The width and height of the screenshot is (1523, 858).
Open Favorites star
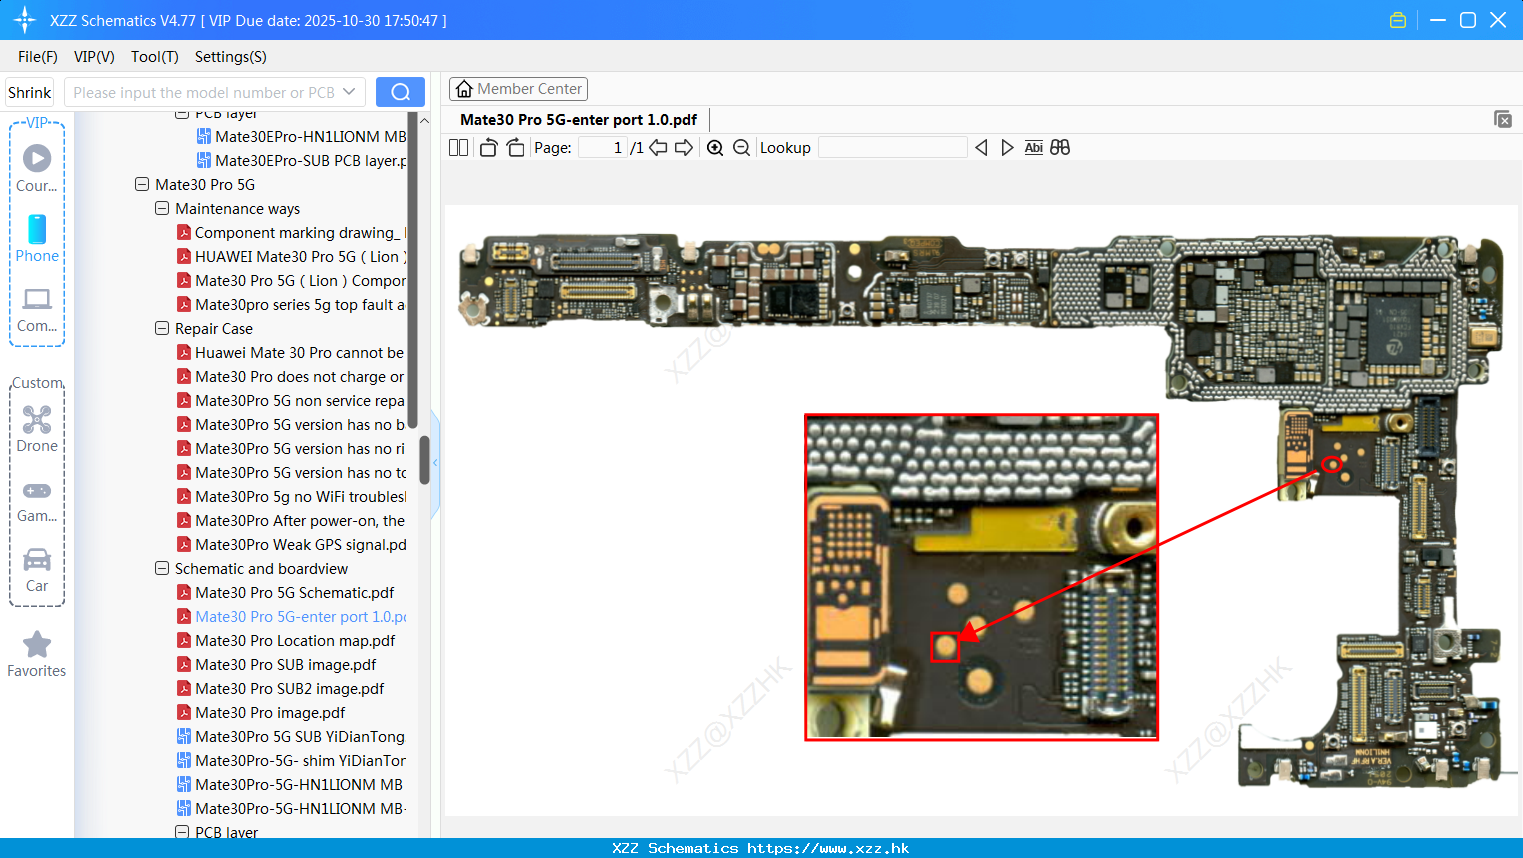(37, 654)
